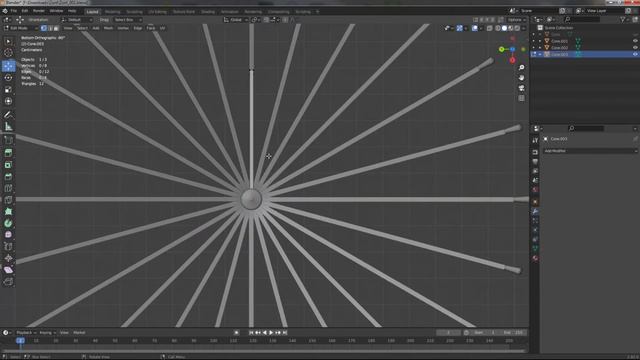The height and width of the screenshot is (360, 640).
Task: Open the Modifiers properties tab wrench icon
Action: pyautogui.click(x=535, y=211)
